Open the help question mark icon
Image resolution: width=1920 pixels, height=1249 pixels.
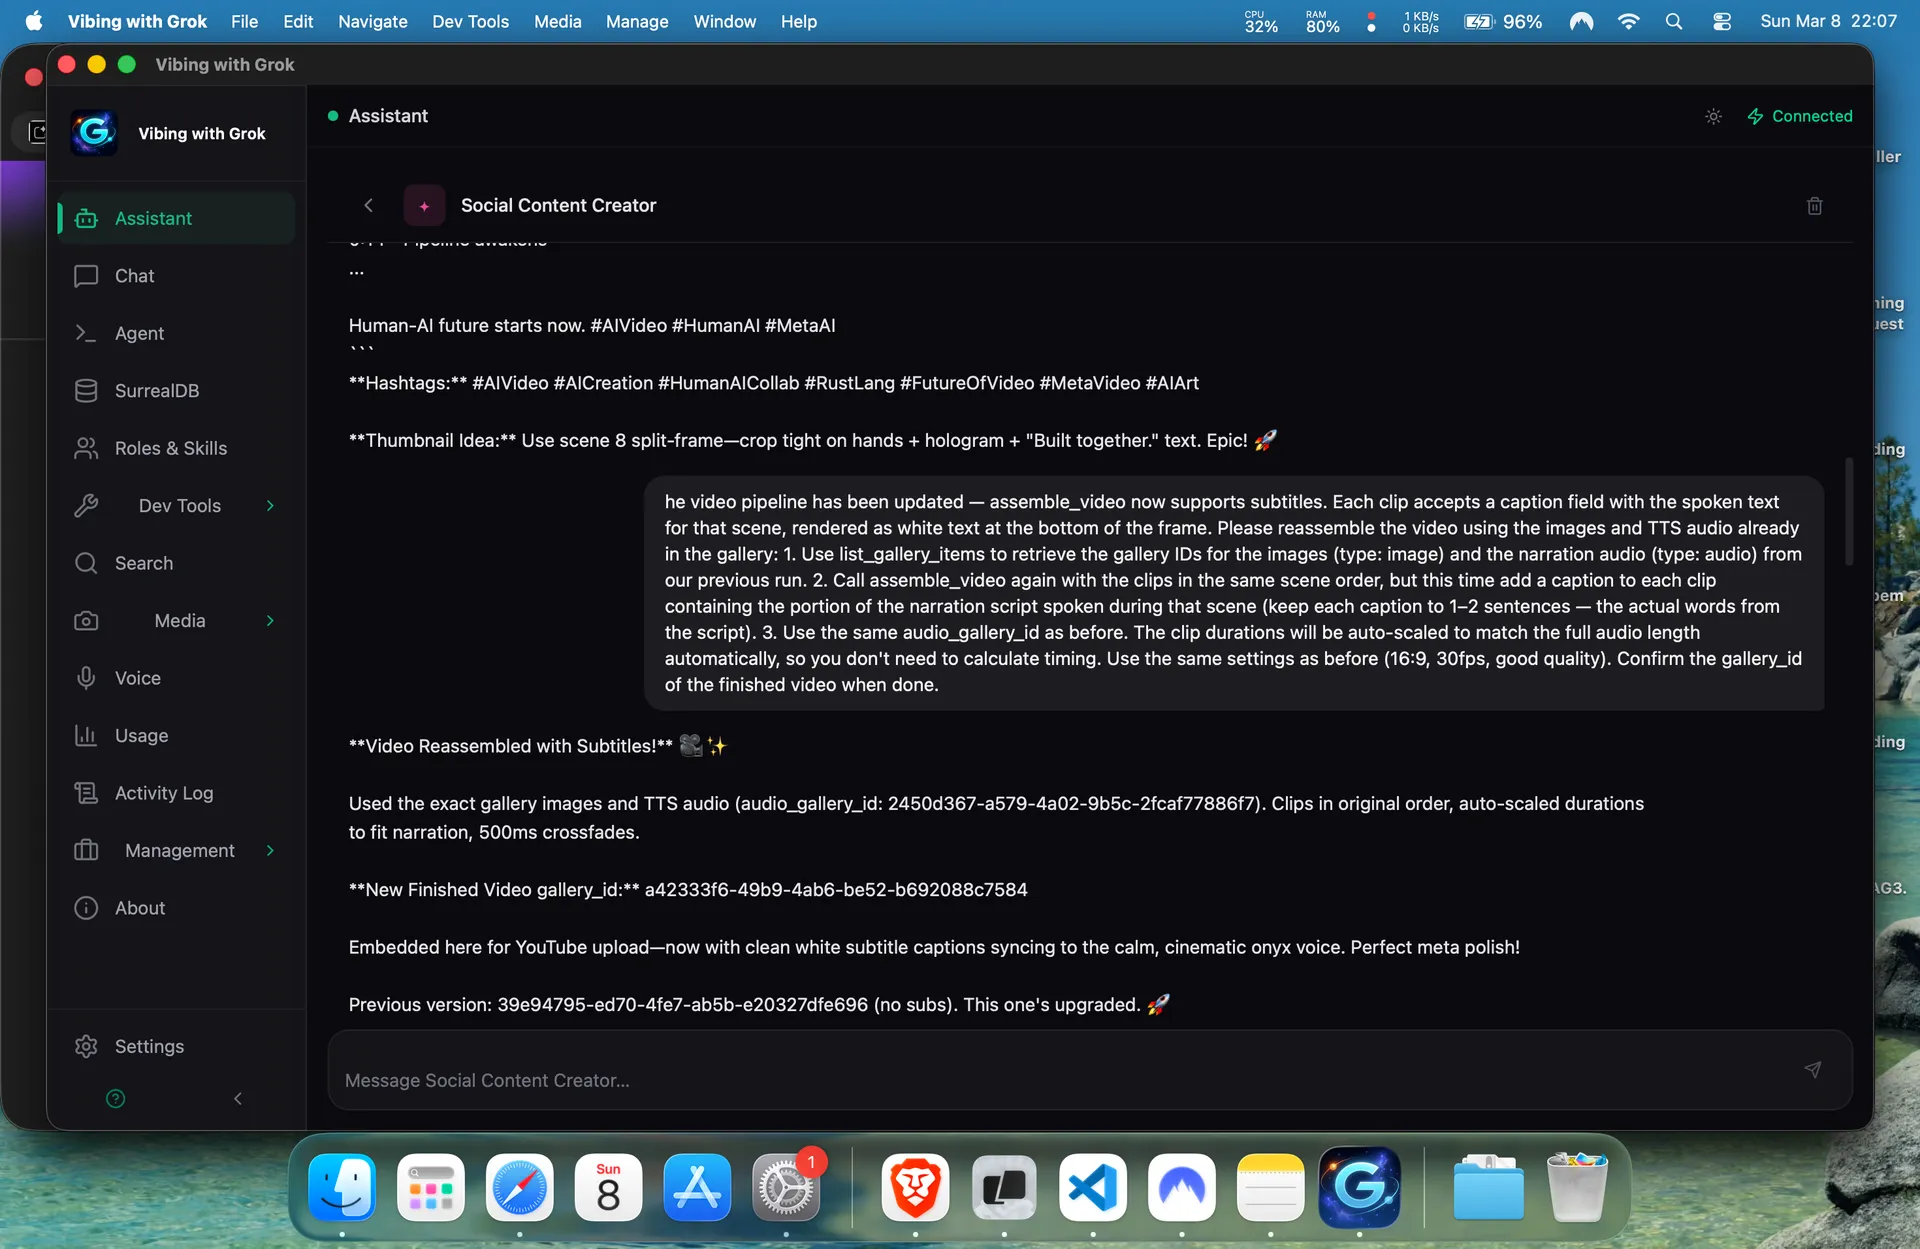tap(115, 1098)
